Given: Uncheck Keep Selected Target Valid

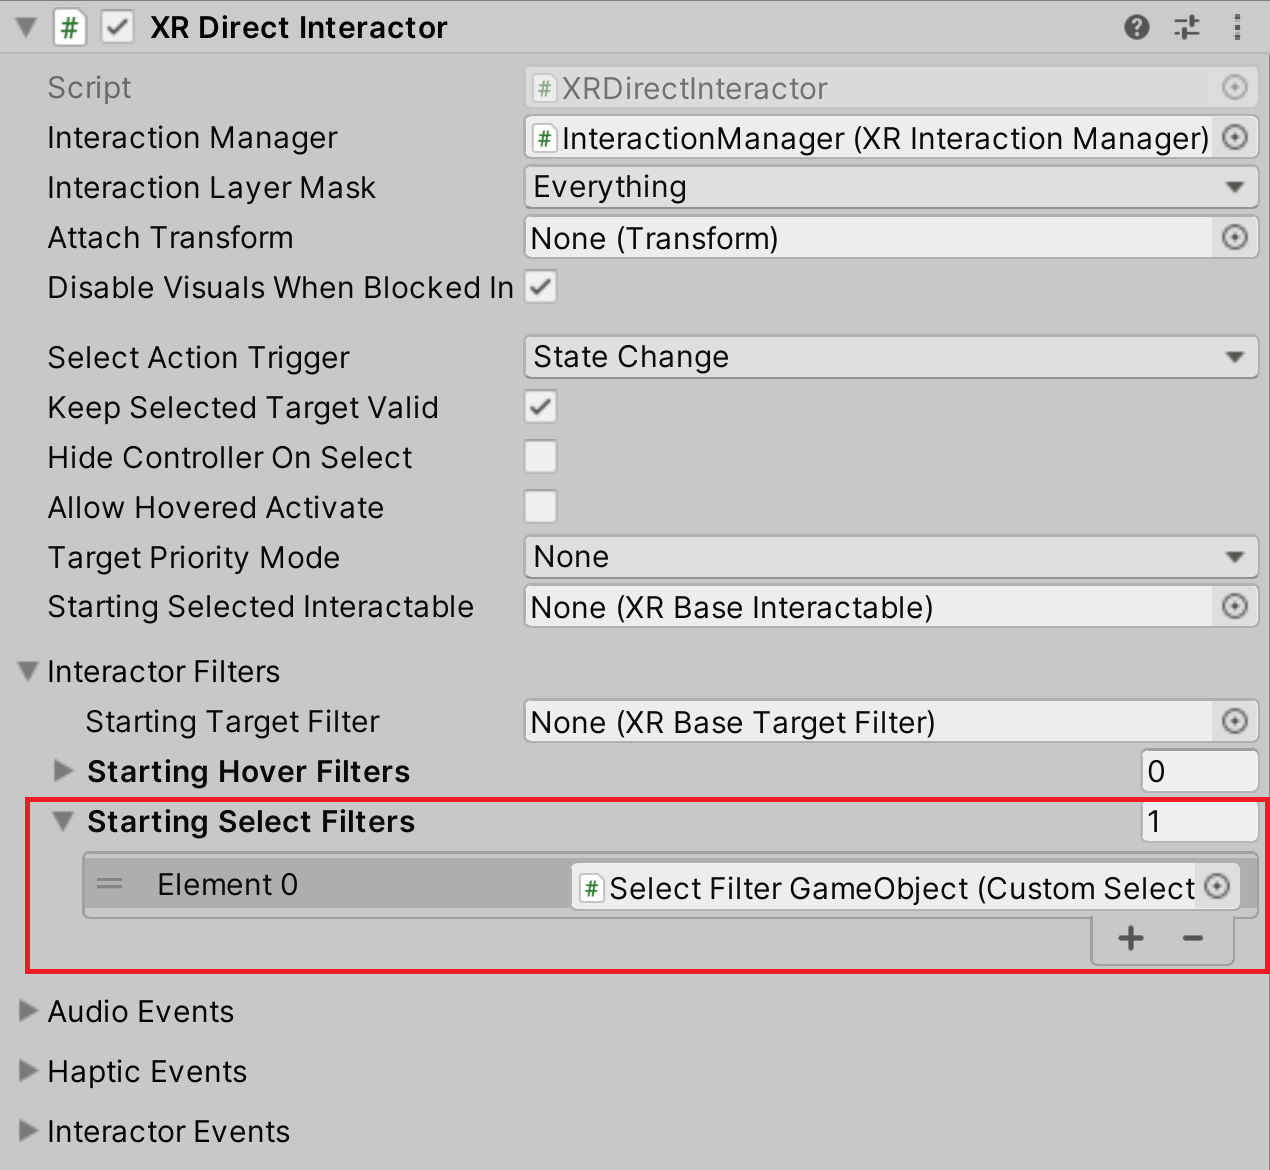Looking at the screenshot, I should coord(540,407).
